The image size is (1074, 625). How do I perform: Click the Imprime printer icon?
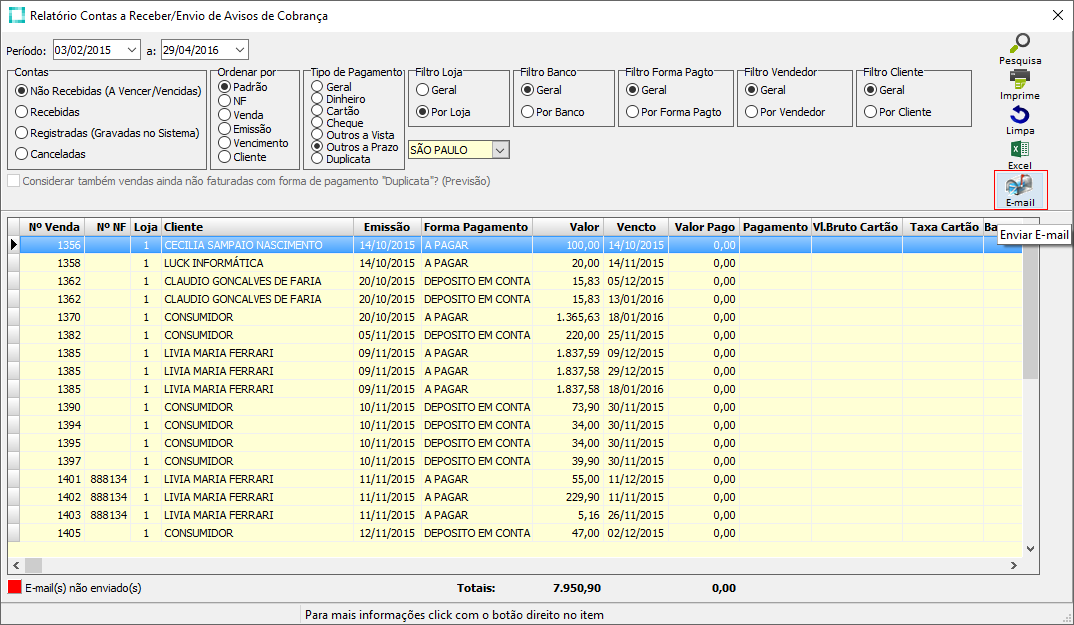[1020, 79]
